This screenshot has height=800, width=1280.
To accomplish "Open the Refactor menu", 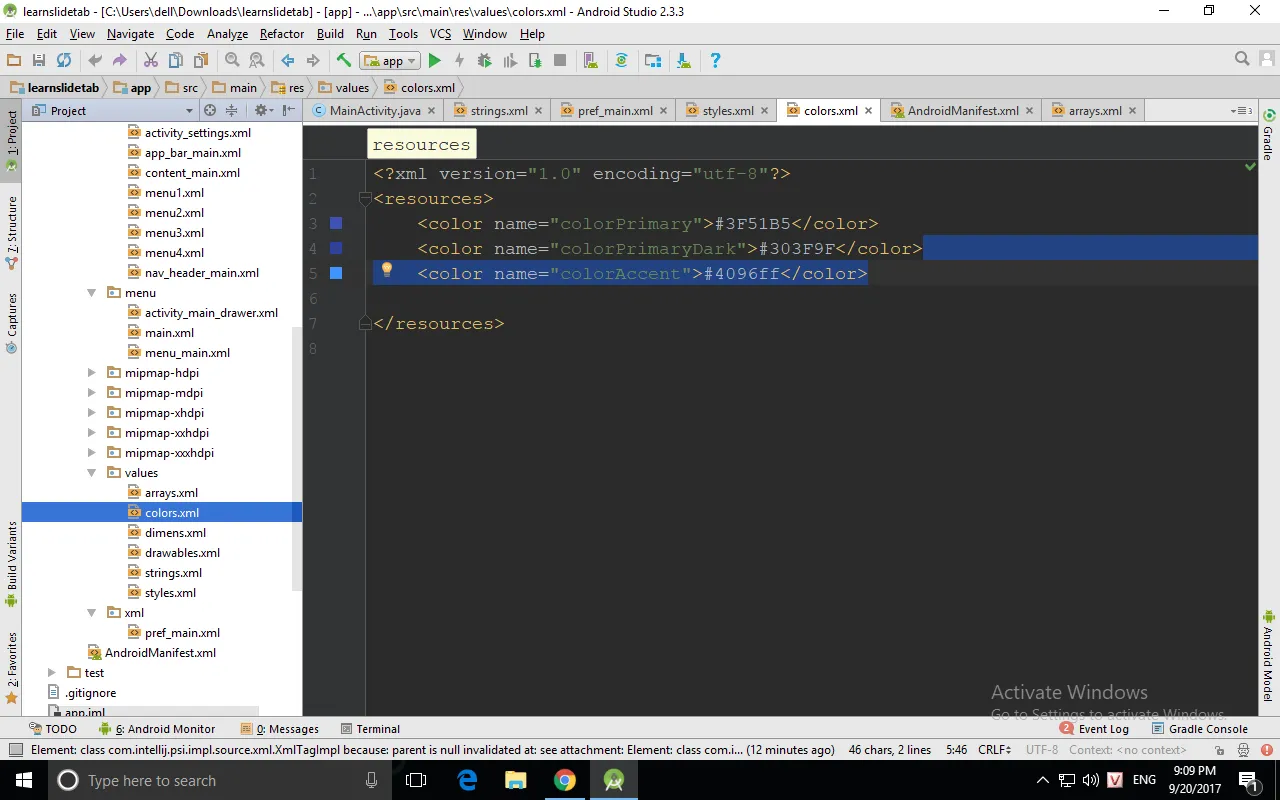I will 282,34.
